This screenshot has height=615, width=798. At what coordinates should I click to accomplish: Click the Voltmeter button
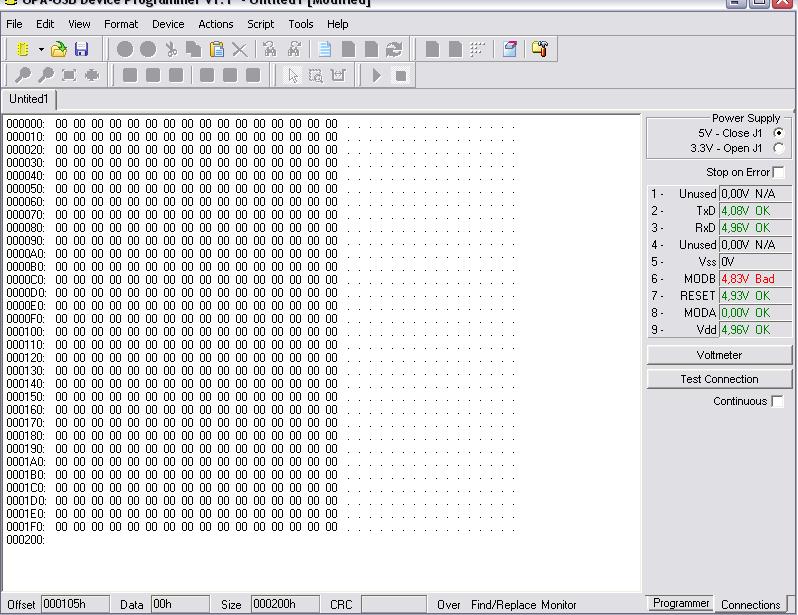pos(719,355)
